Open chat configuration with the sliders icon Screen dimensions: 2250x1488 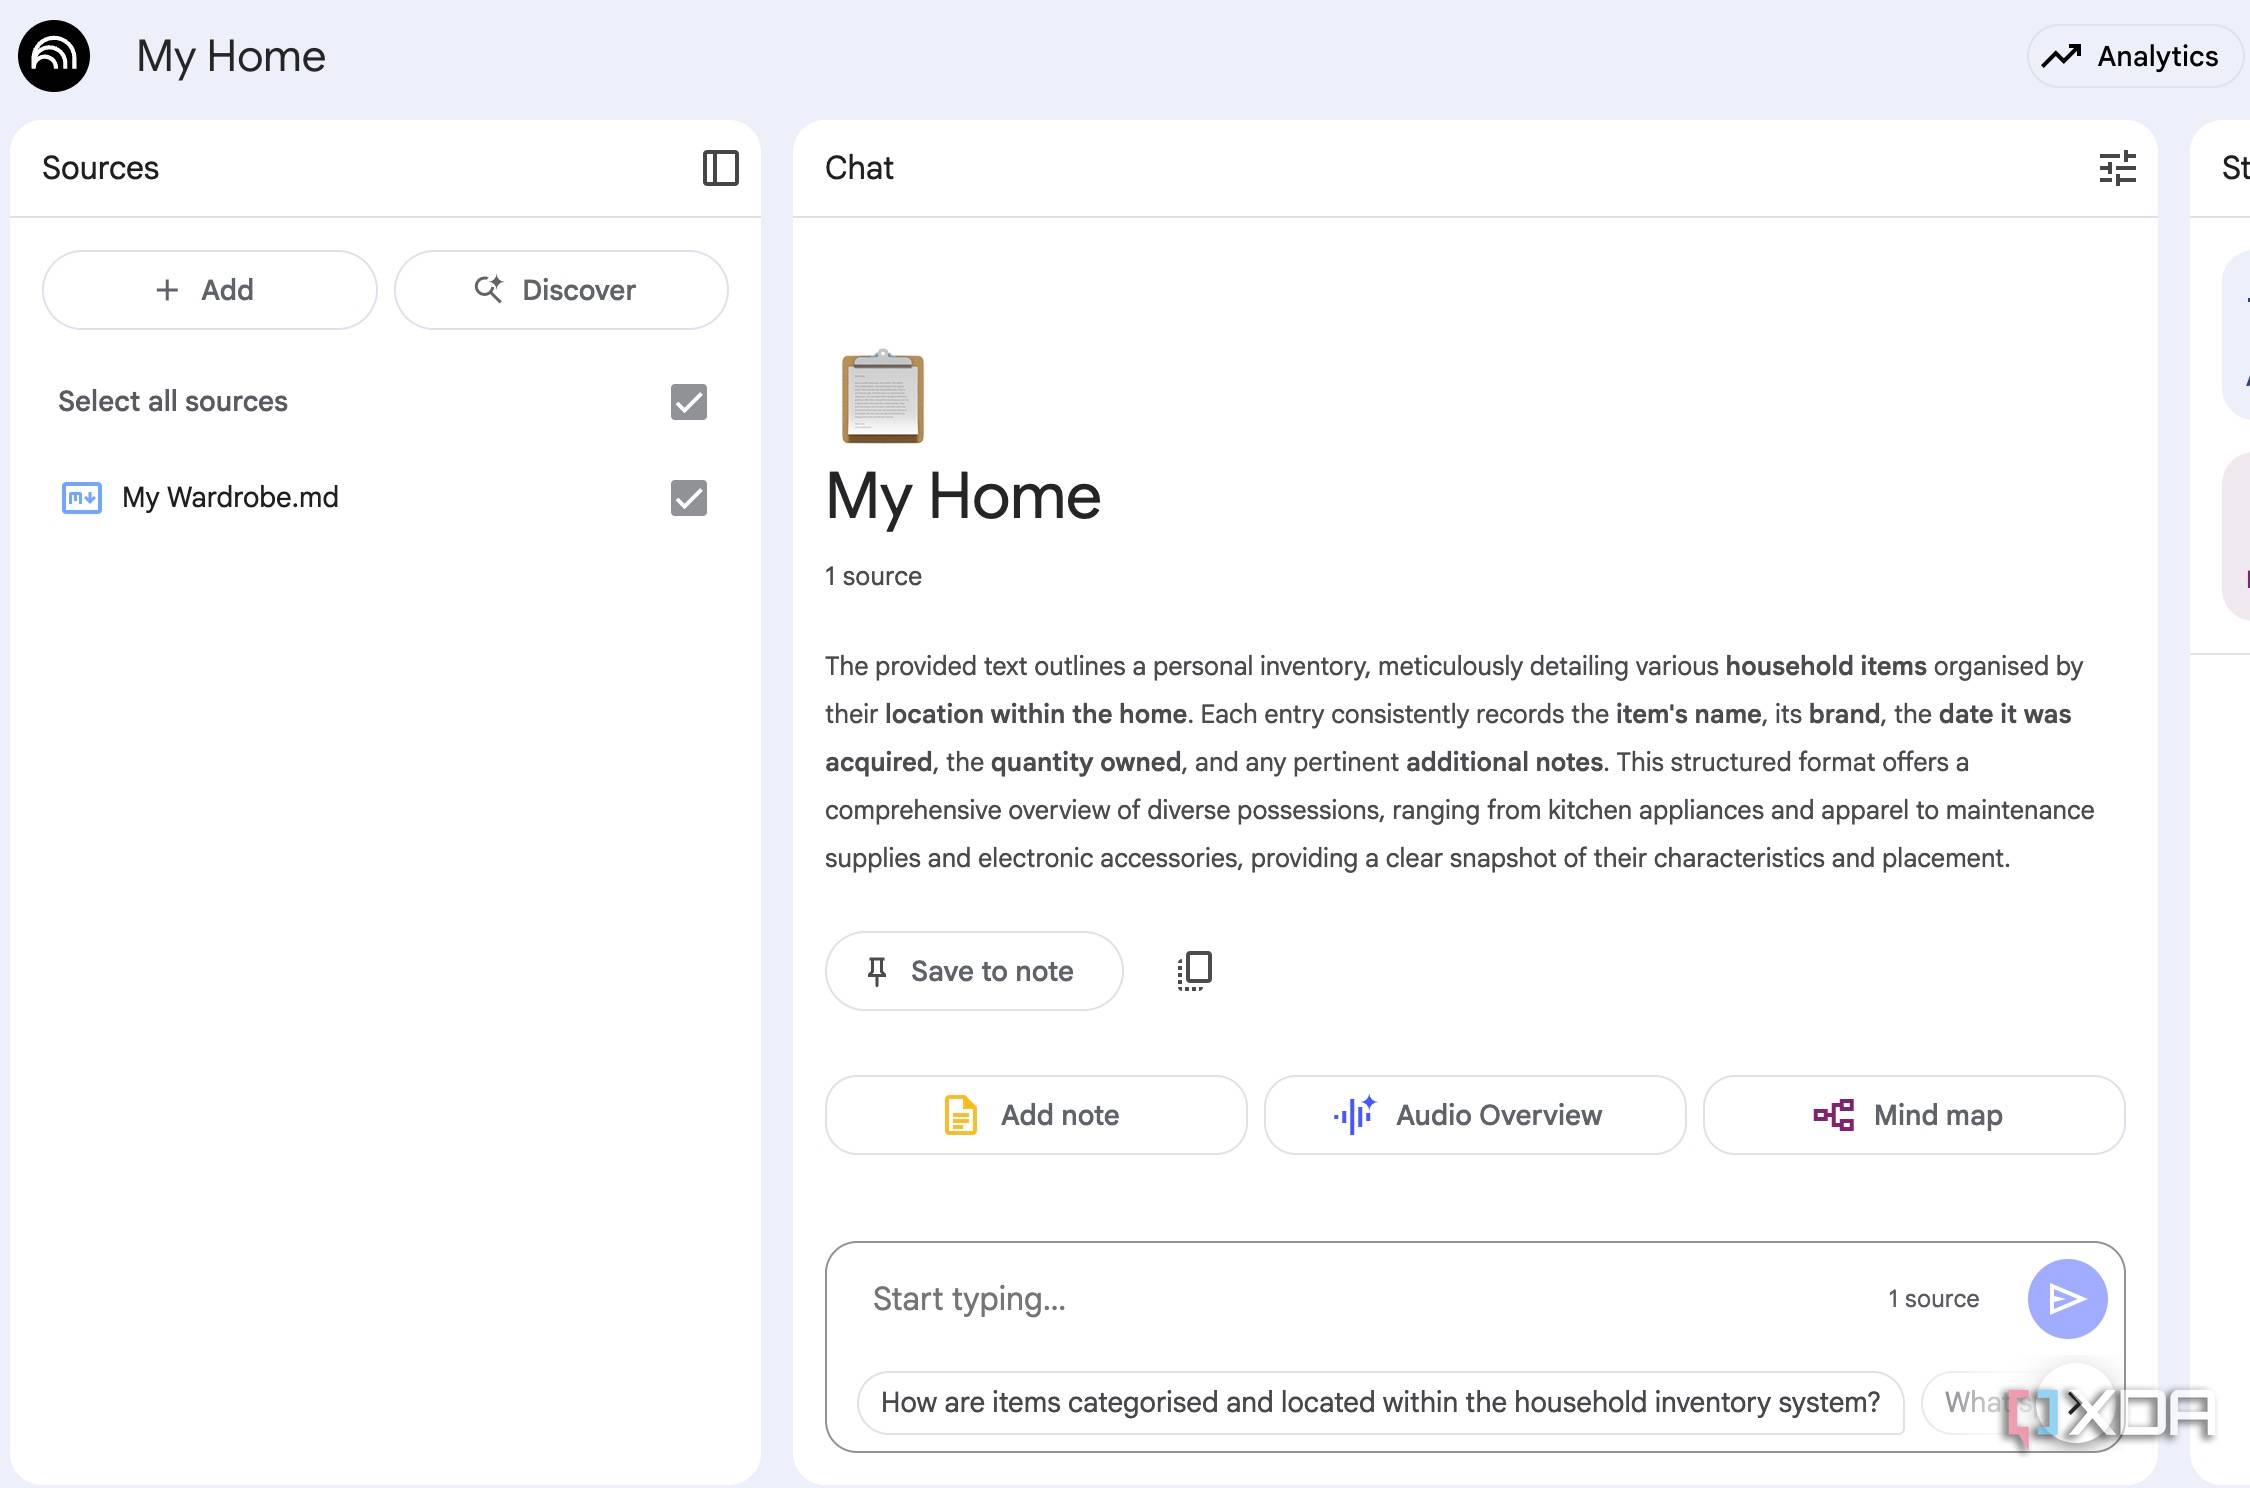[2119, 168]
